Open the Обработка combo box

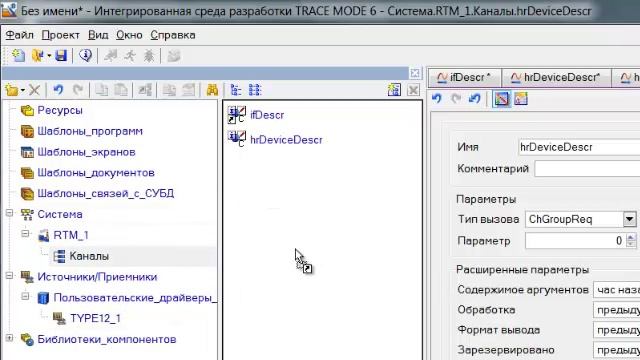coord(616,310)
